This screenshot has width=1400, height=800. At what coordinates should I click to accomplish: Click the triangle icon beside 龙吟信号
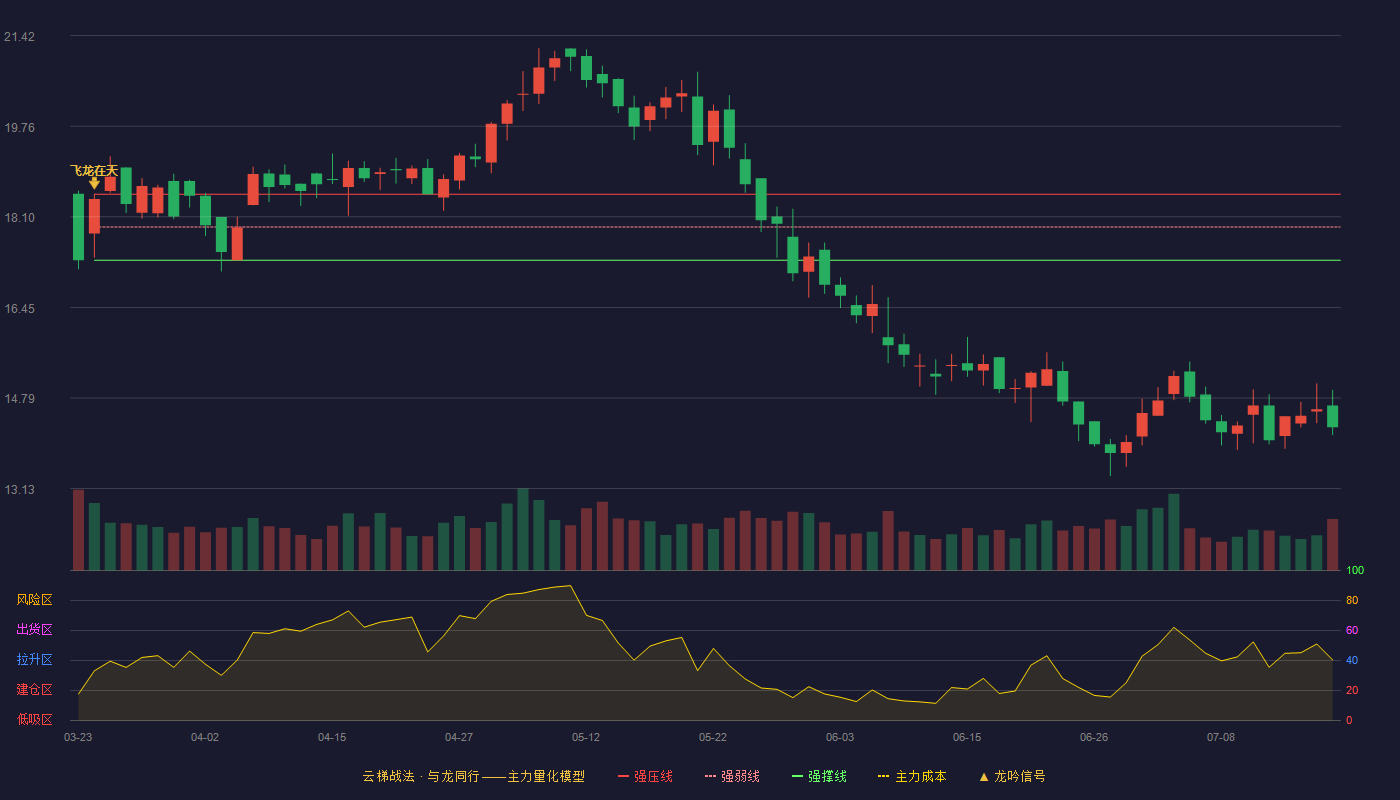tap(983, 776)
